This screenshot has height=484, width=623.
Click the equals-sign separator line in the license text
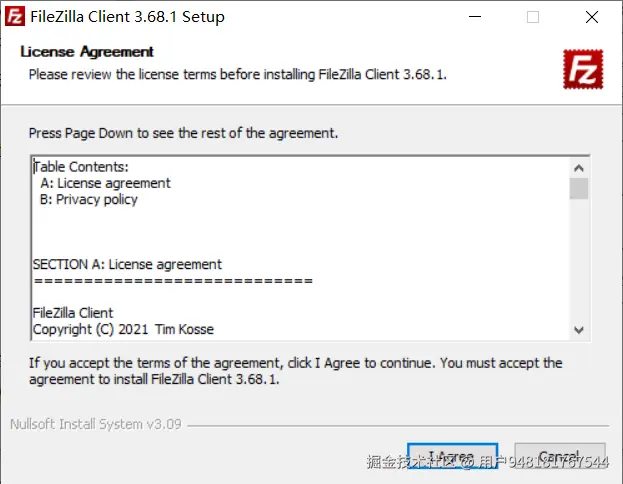[x=172, y=280]
